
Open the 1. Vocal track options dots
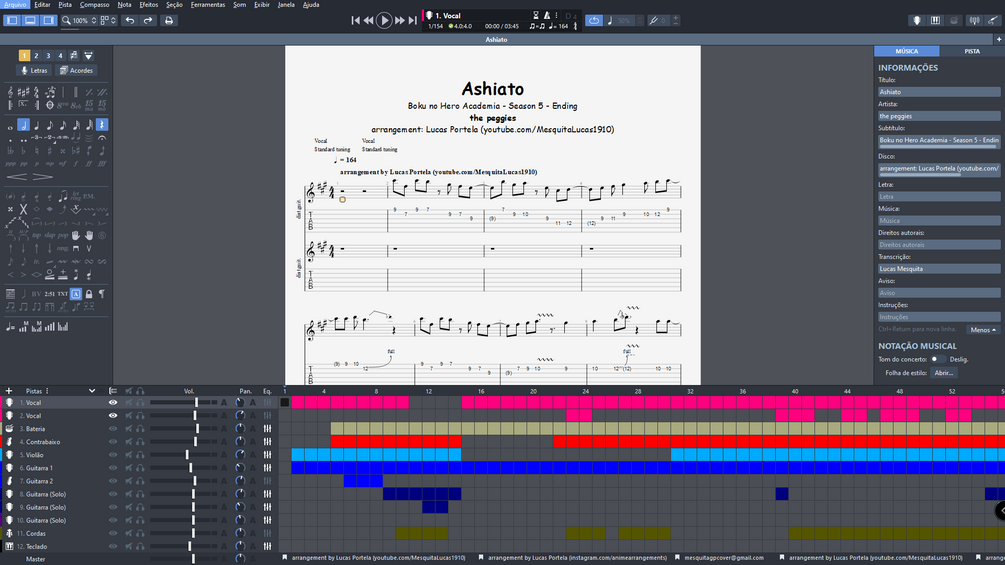[x=556, y=15]
